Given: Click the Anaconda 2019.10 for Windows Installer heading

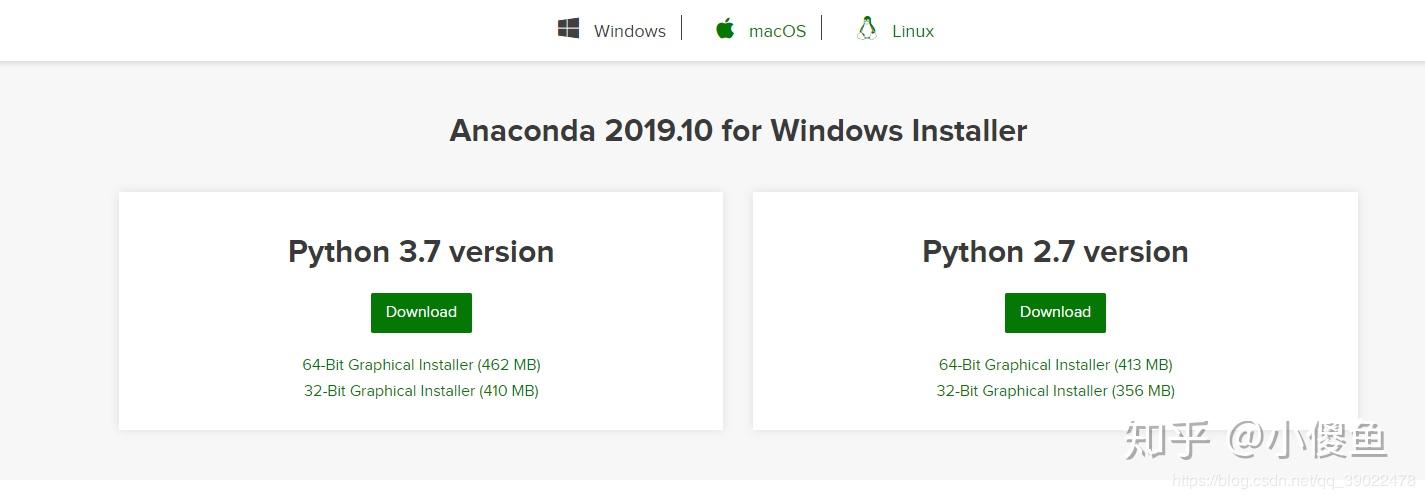Looking at the screenshot, I should pos(738,131).
